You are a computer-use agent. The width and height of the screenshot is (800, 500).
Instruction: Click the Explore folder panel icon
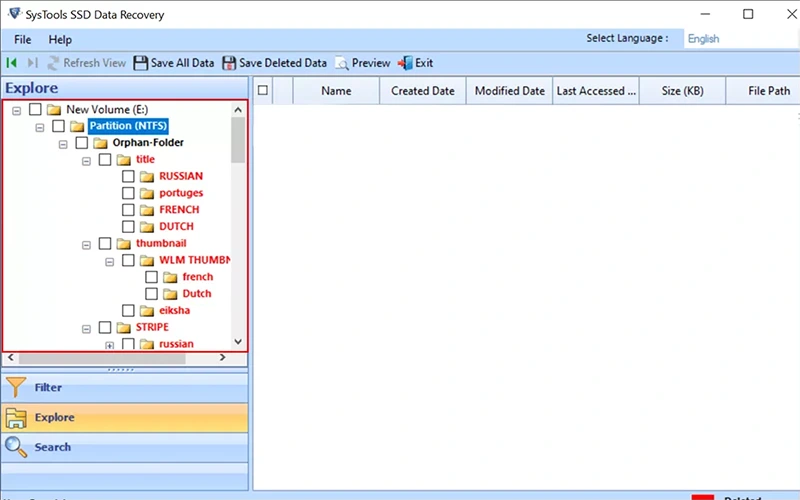point(16,417)
